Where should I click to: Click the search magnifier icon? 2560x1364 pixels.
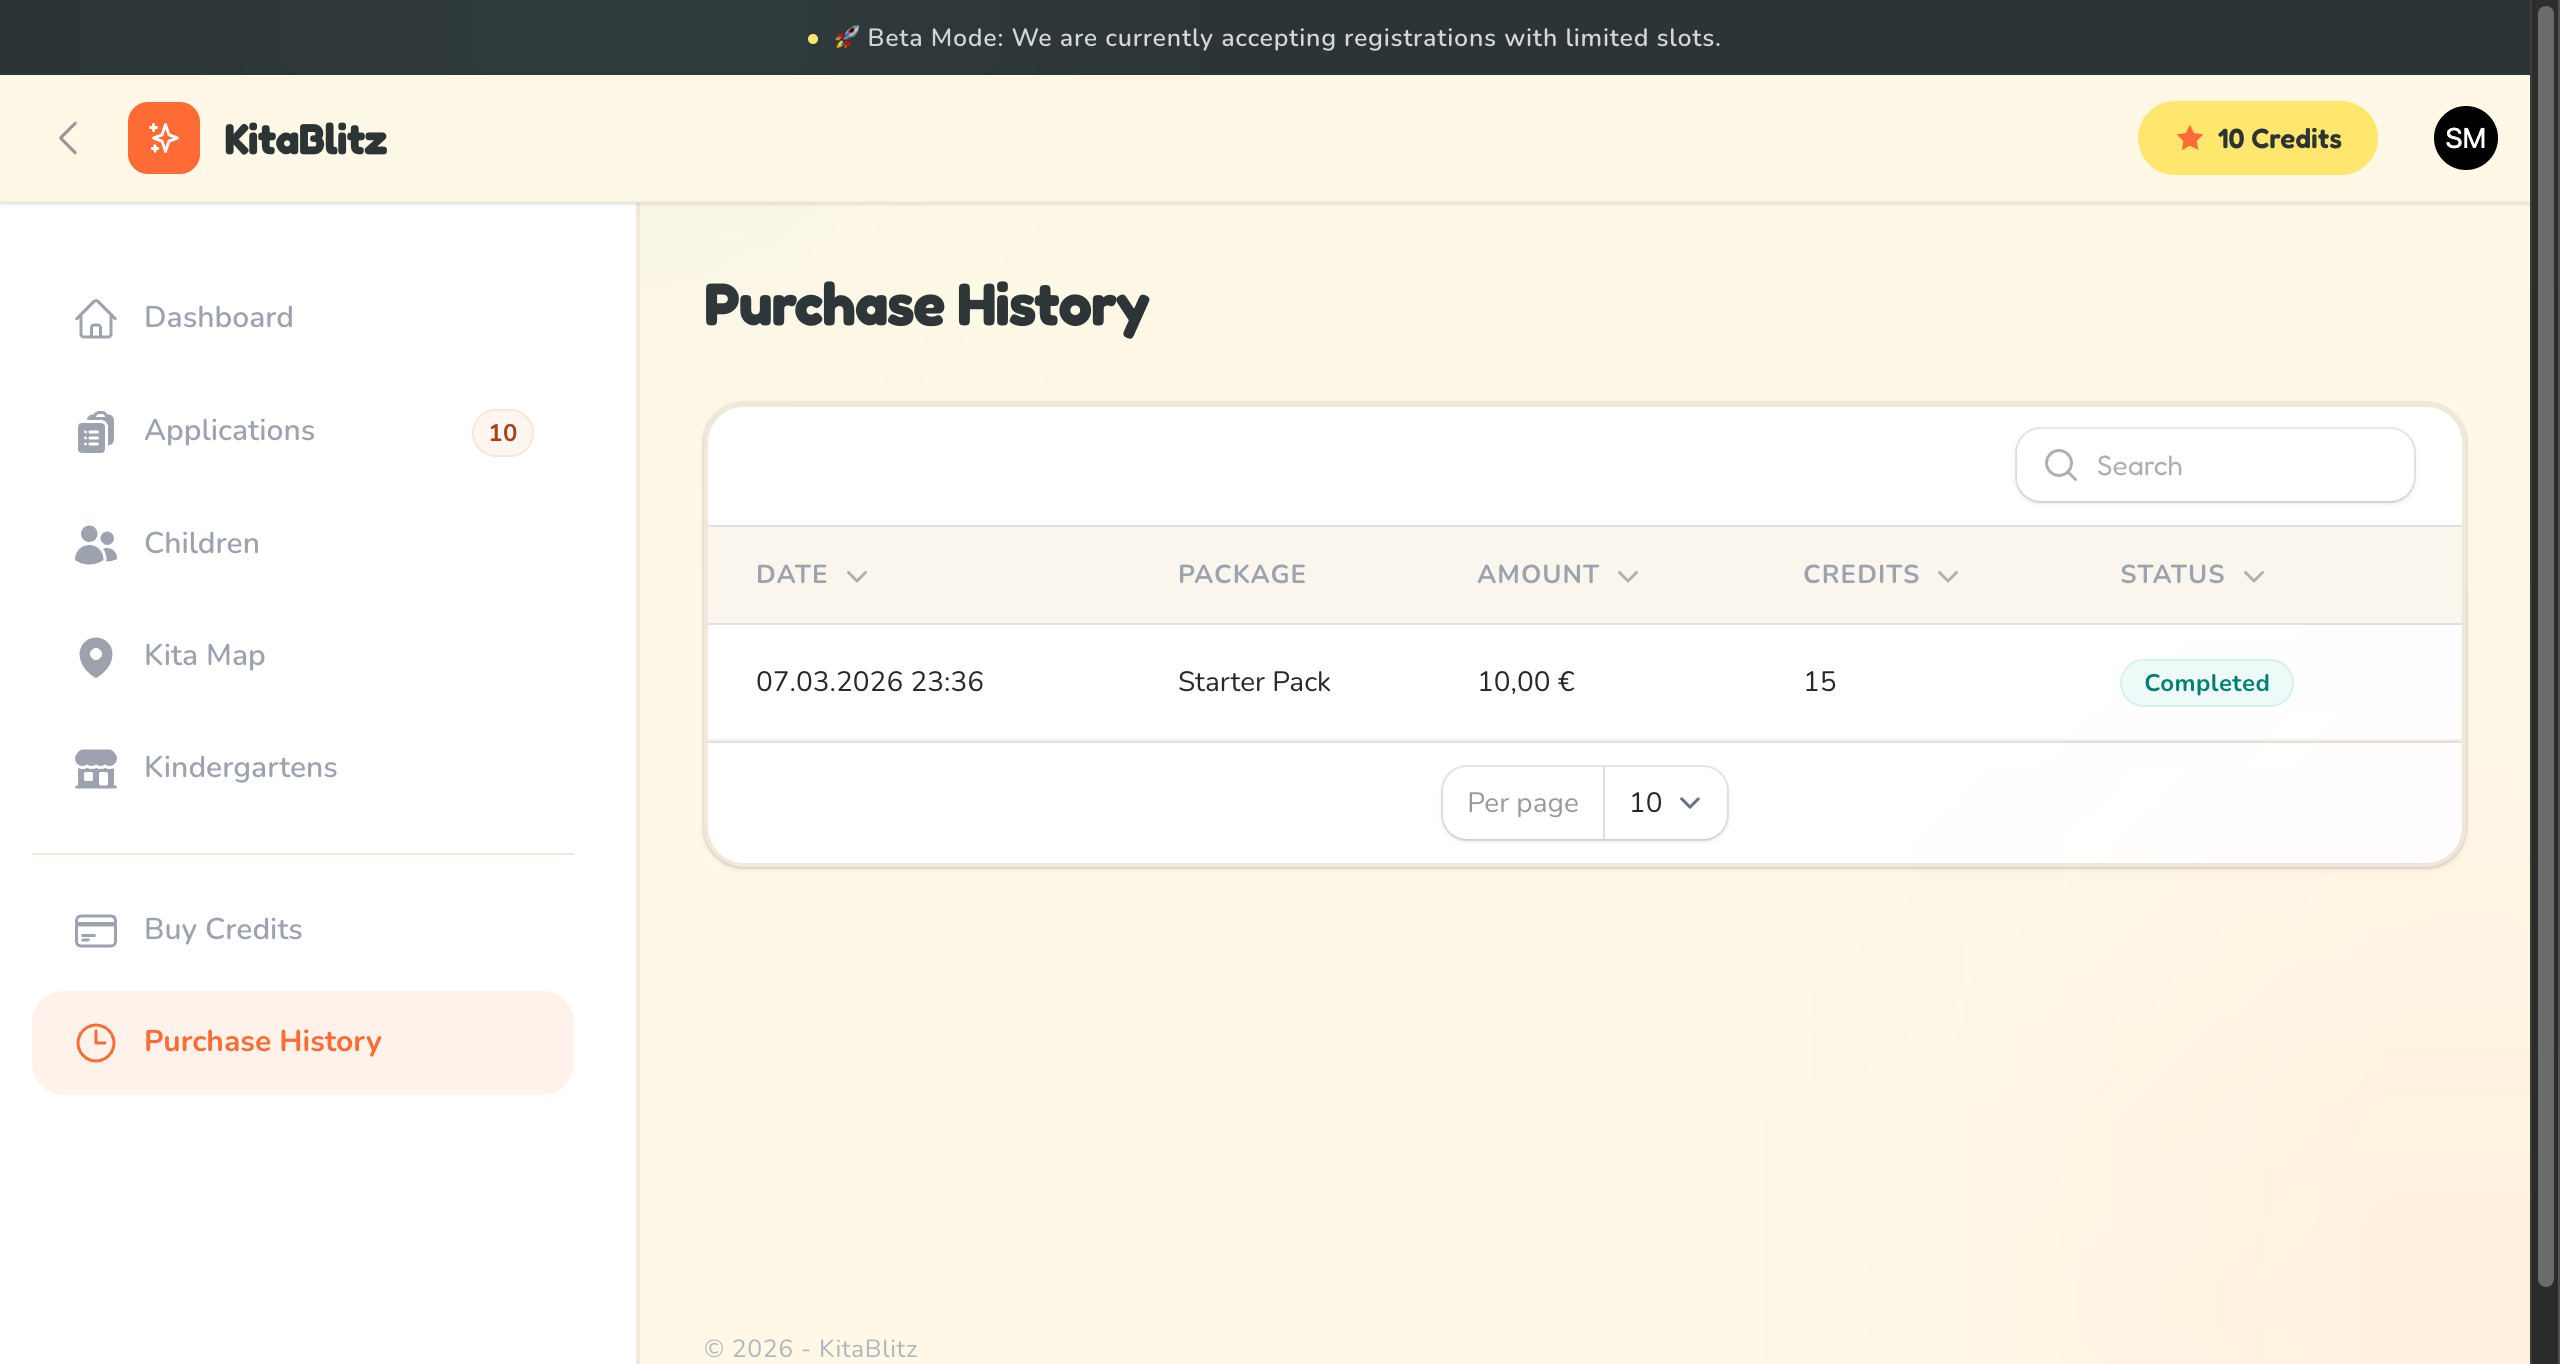(x=2060, y=465)
